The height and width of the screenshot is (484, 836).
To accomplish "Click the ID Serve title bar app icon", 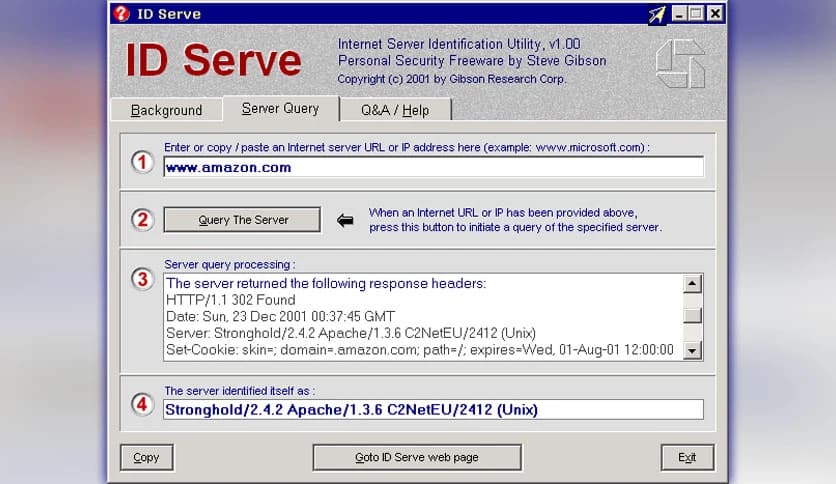I will coord(122,13).
